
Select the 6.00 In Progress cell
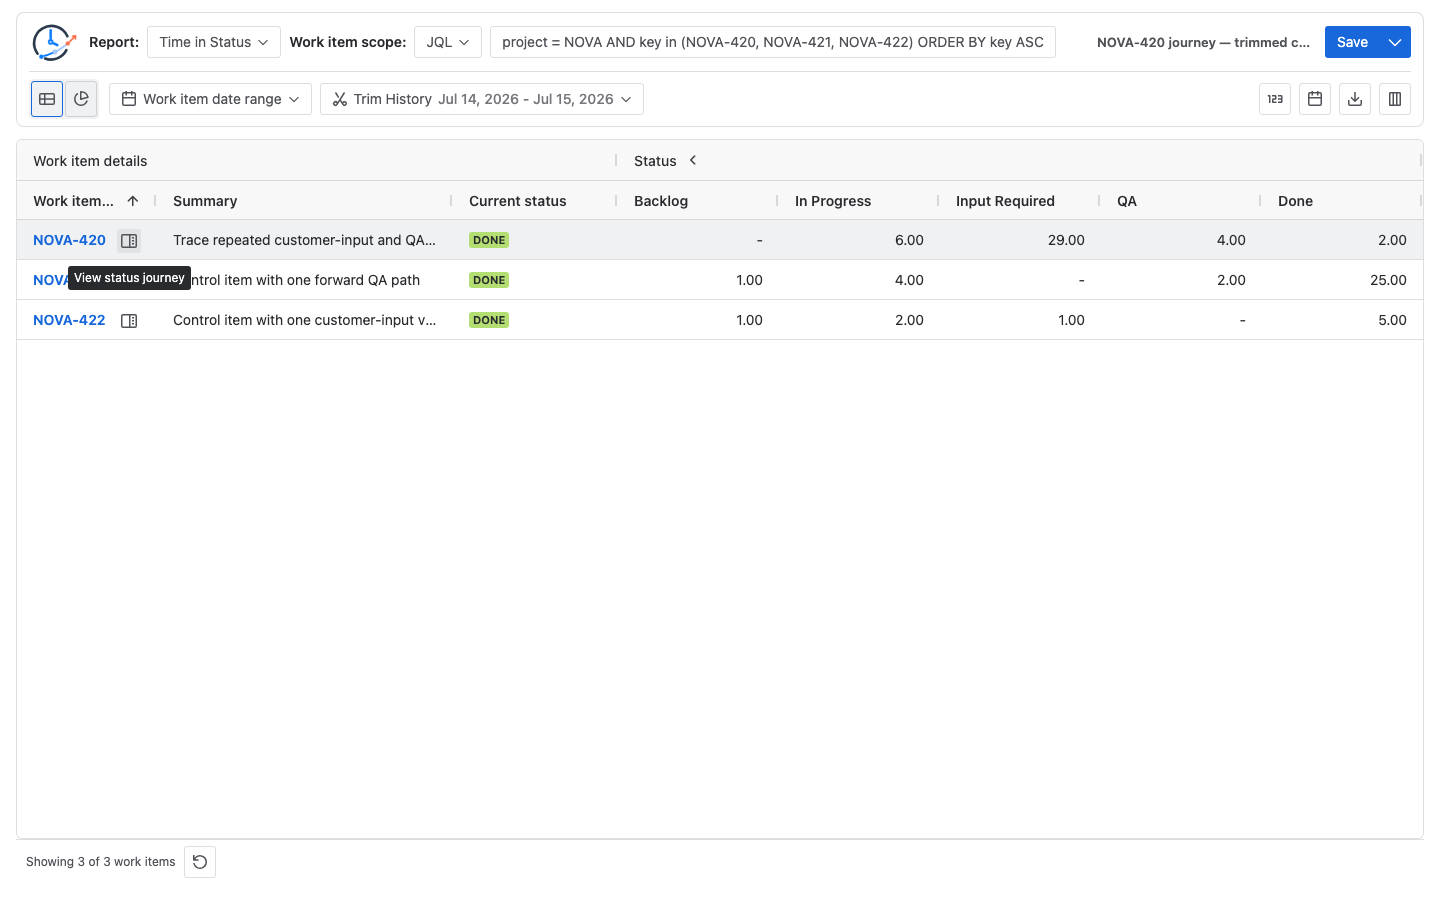click(858, 240)
